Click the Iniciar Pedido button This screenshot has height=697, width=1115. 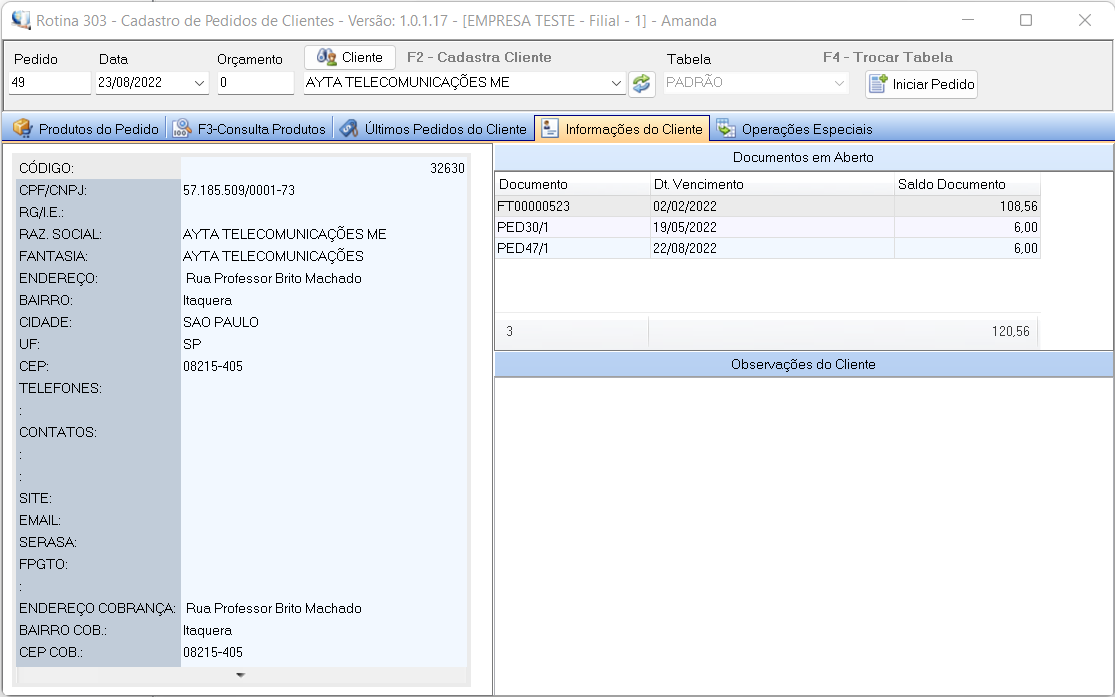coord(922,84)
